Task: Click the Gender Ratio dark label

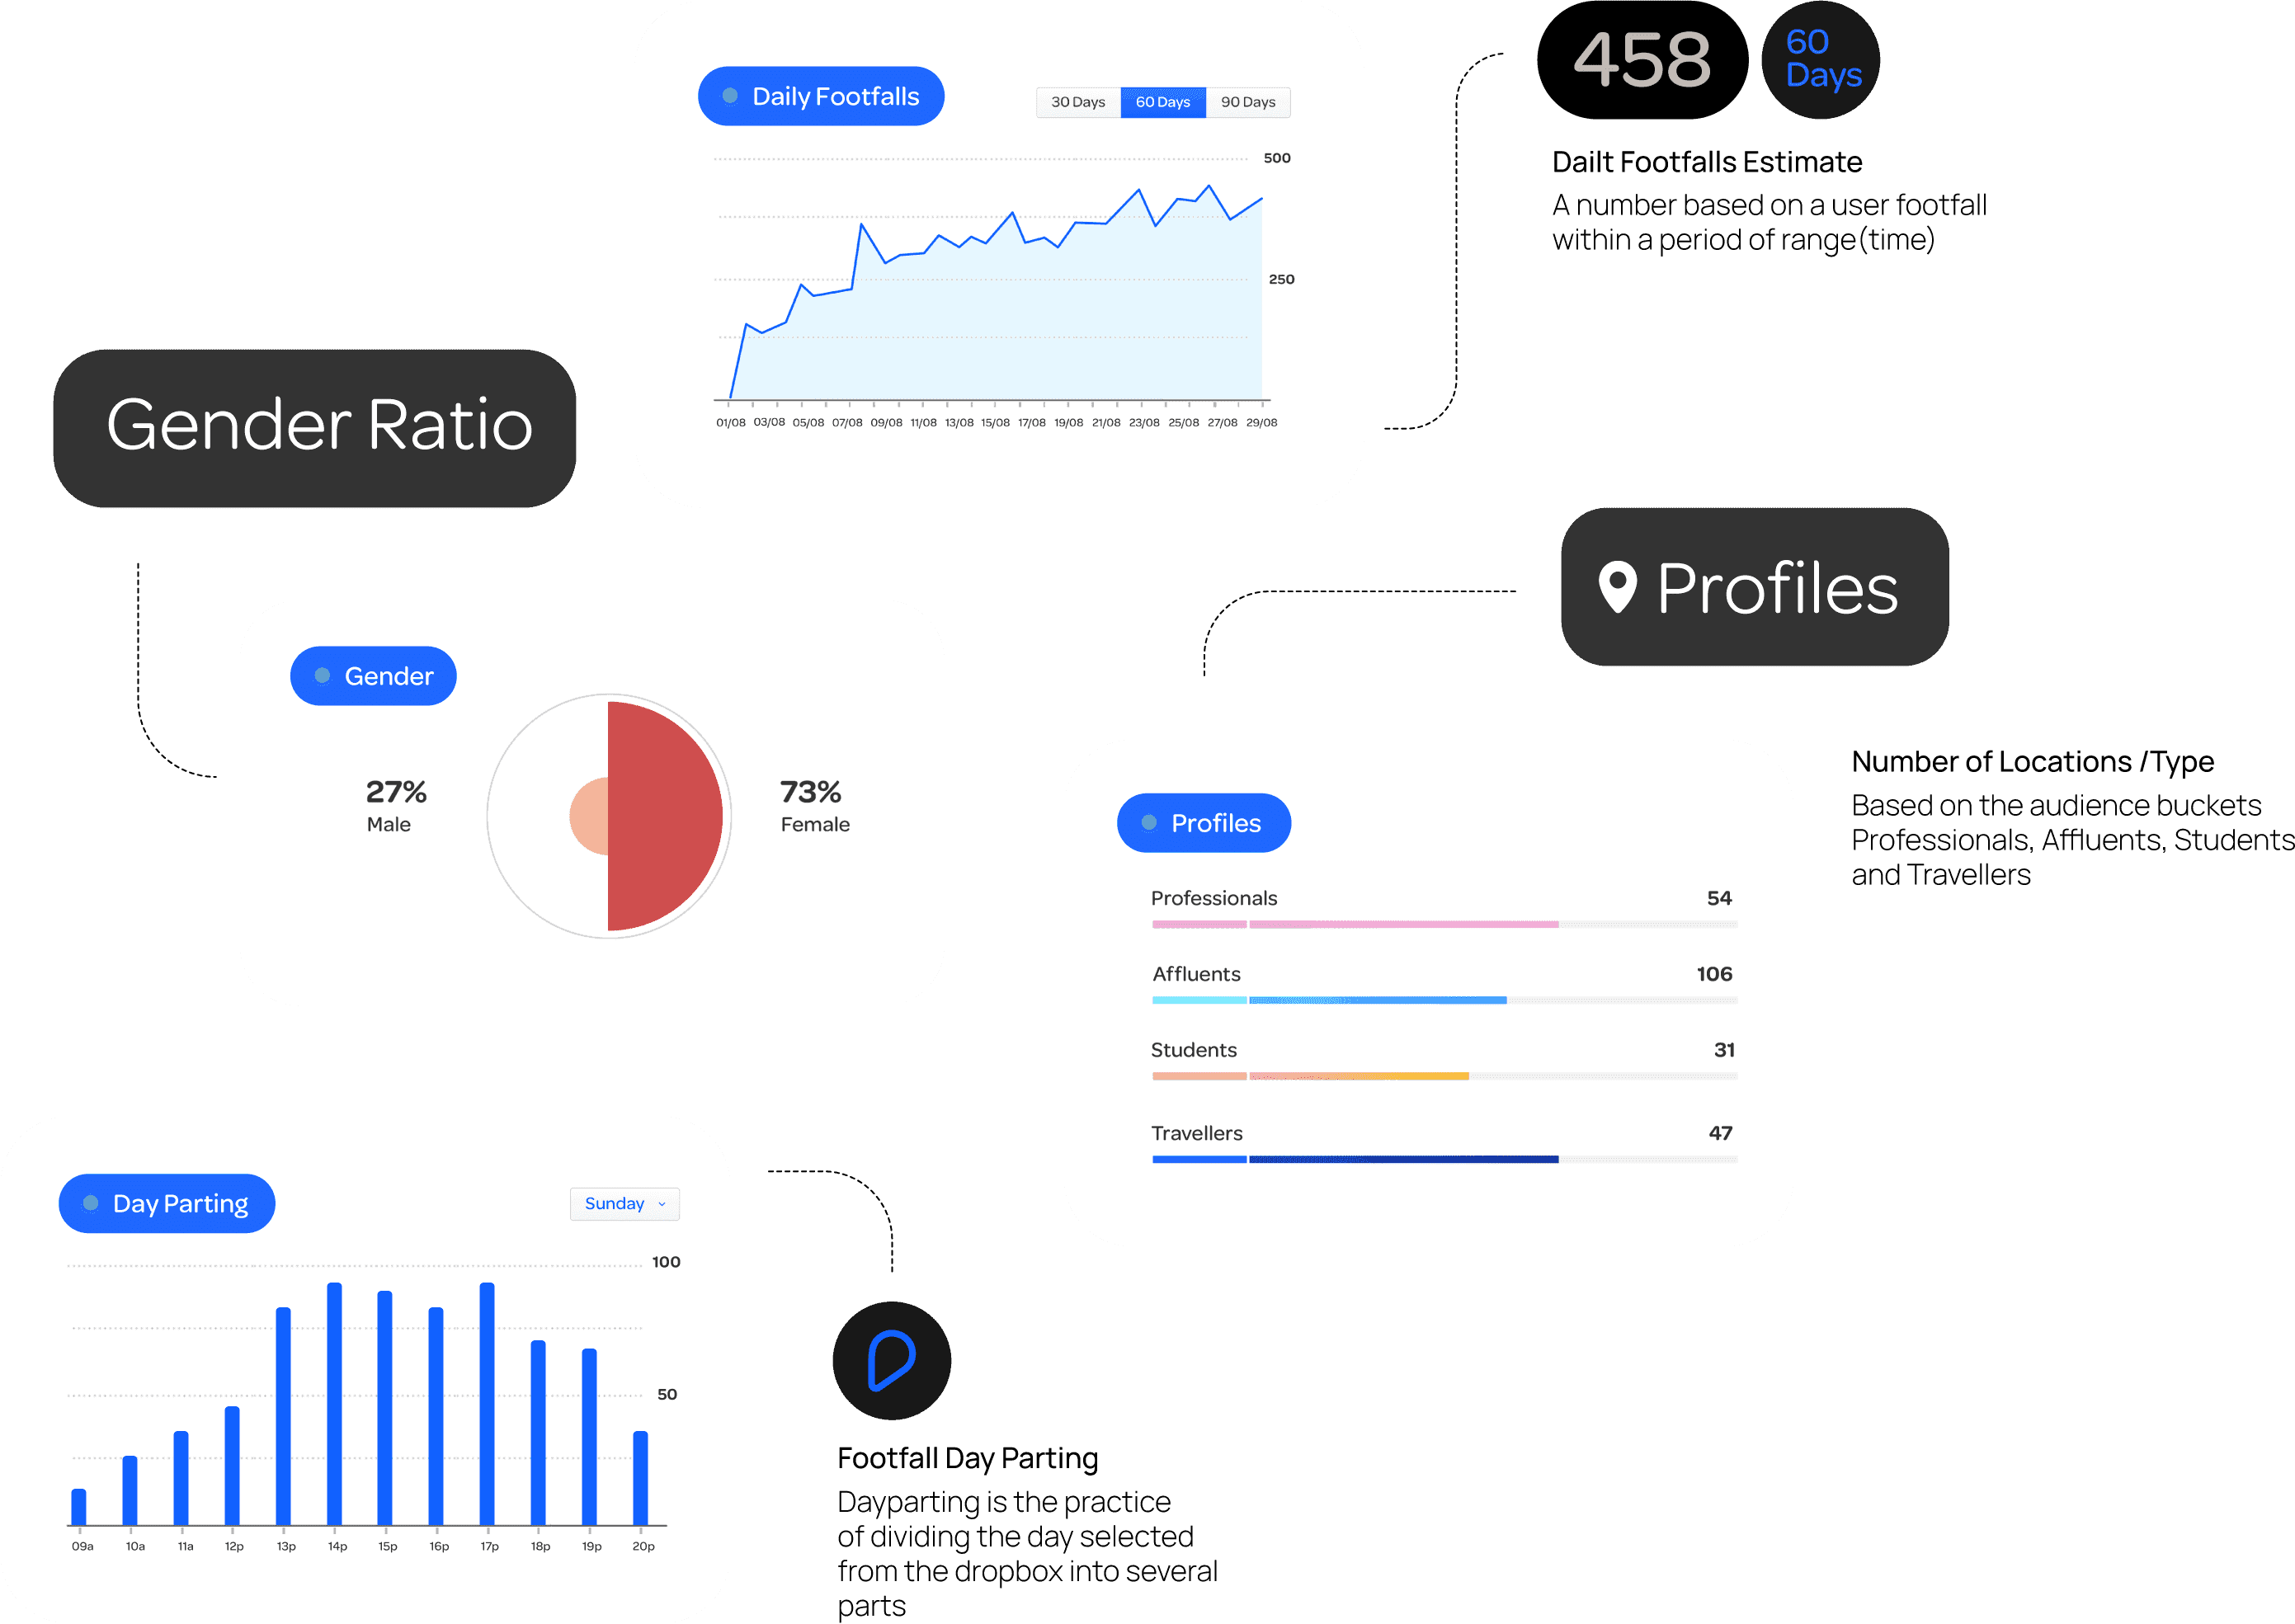Action: pyautogui.click(x=315, y=427)
